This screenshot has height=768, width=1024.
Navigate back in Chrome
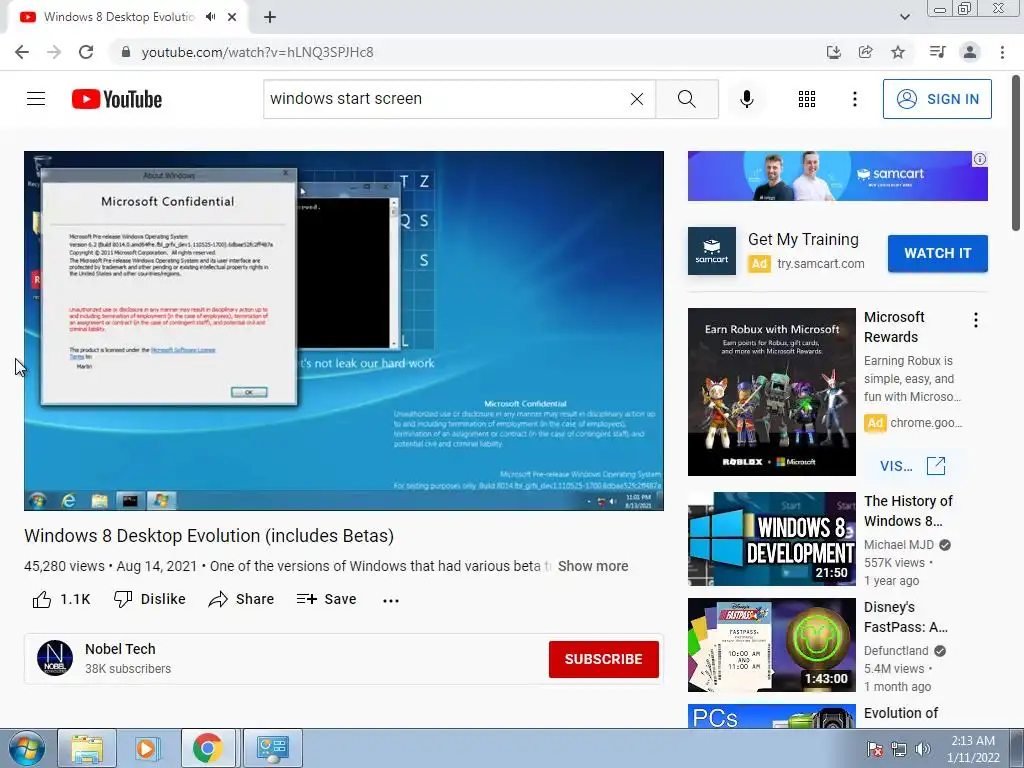tap(22, 52)
